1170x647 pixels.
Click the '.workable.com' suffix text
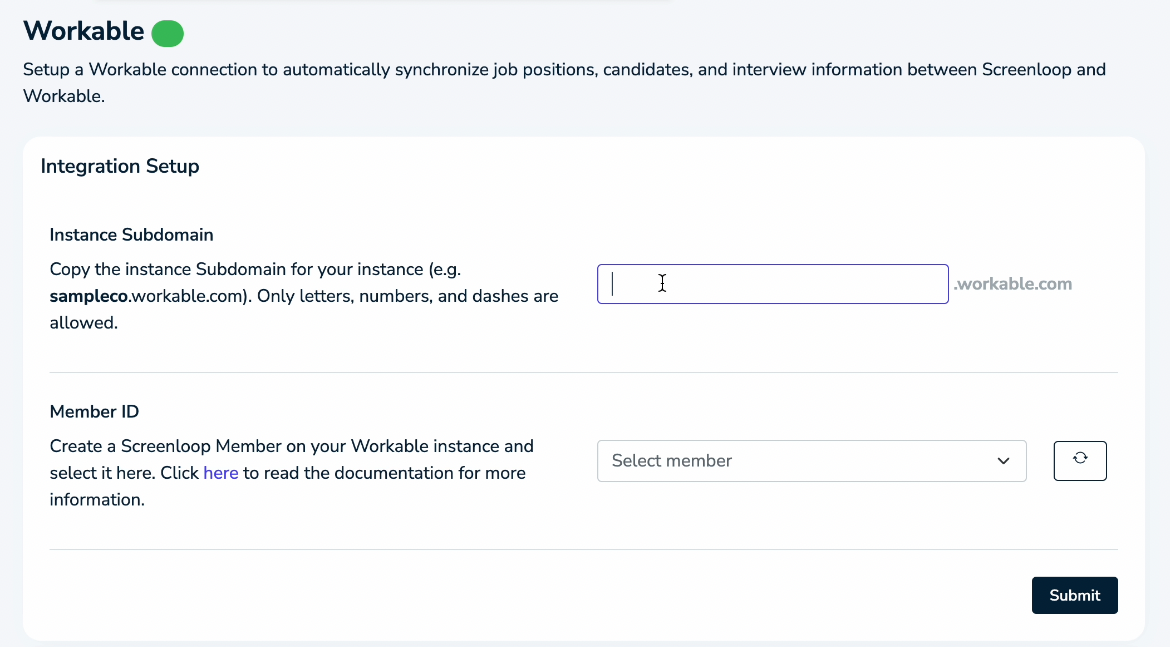click(1013, 284)
